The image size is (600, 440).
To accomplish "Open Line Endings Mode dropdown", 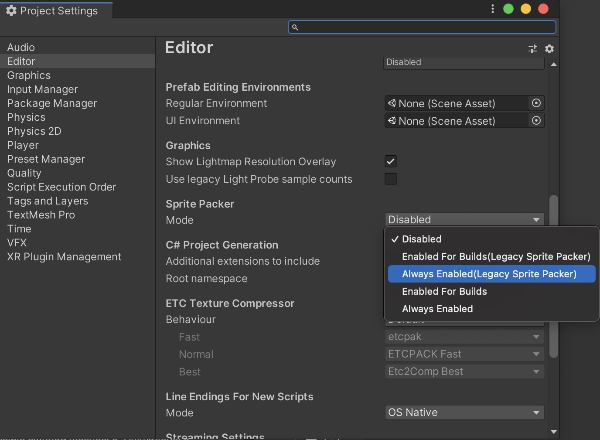I will [465, 412].
